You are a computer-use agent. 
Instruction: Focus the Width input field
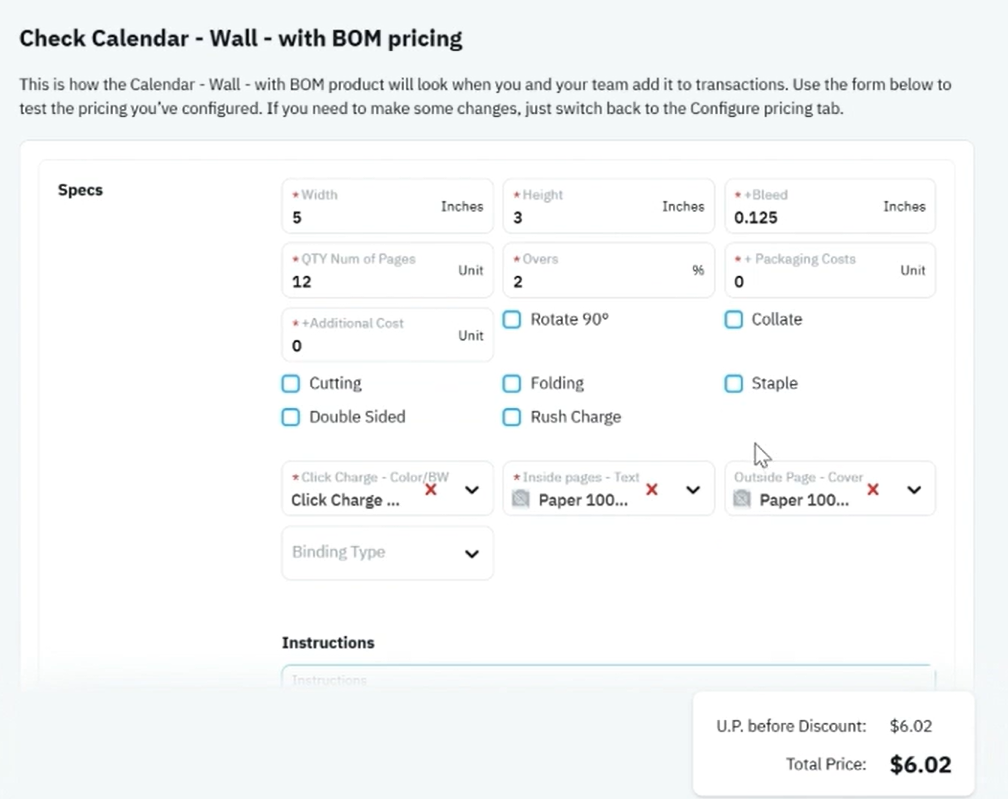[388, 206]
